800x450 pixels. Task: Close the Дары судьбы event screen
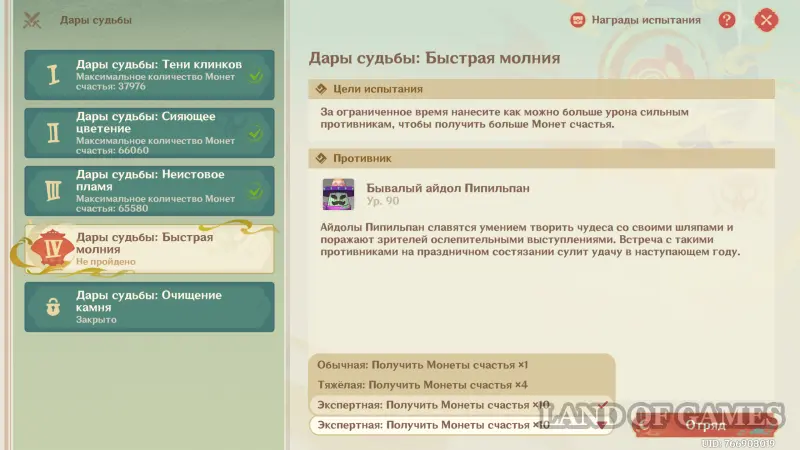point(766,20)
